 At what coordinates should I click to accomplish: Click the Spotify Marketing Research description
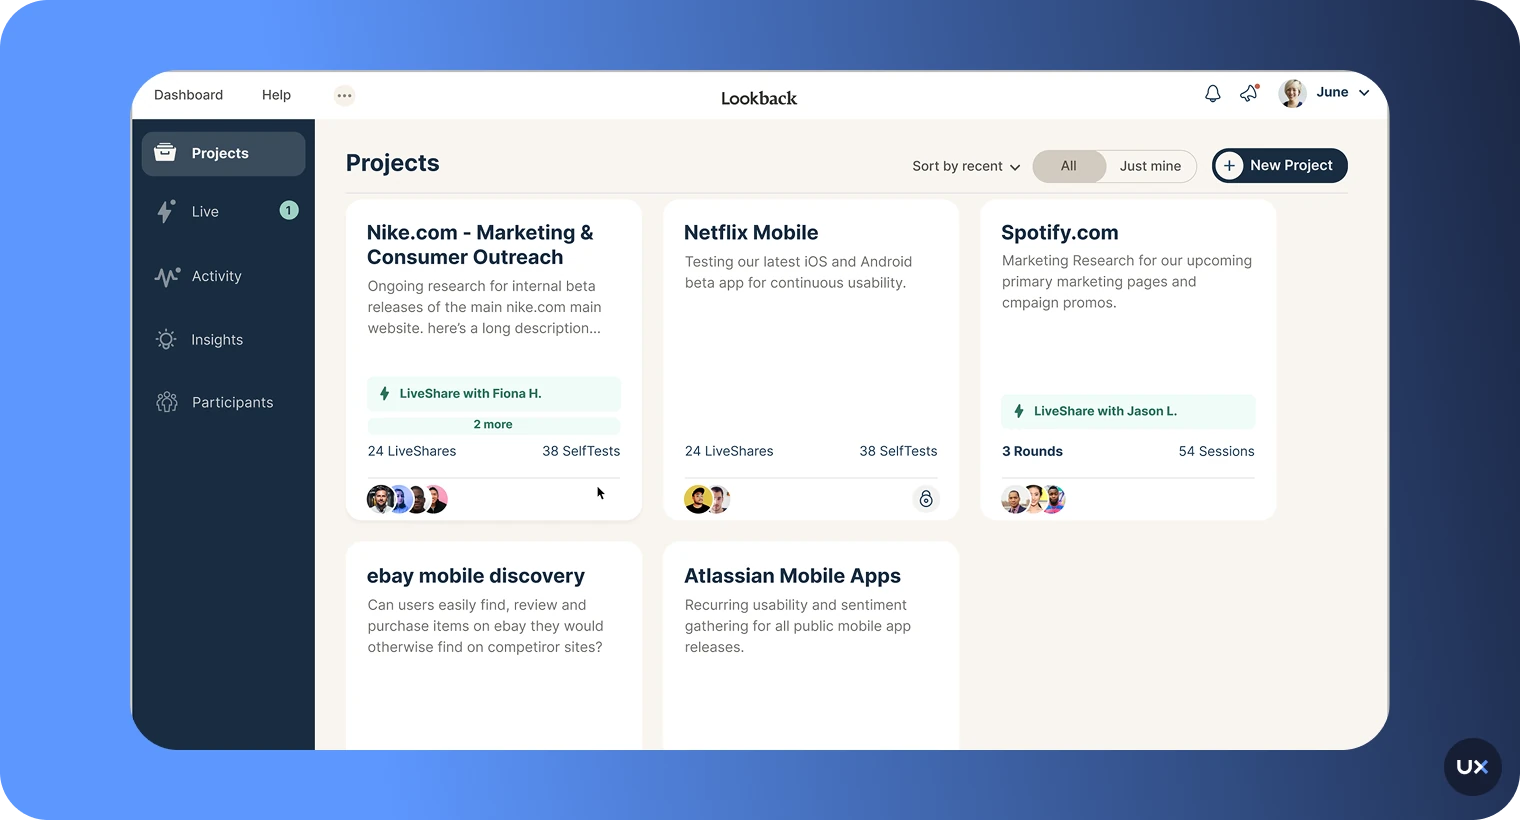tap(1127, 282)
